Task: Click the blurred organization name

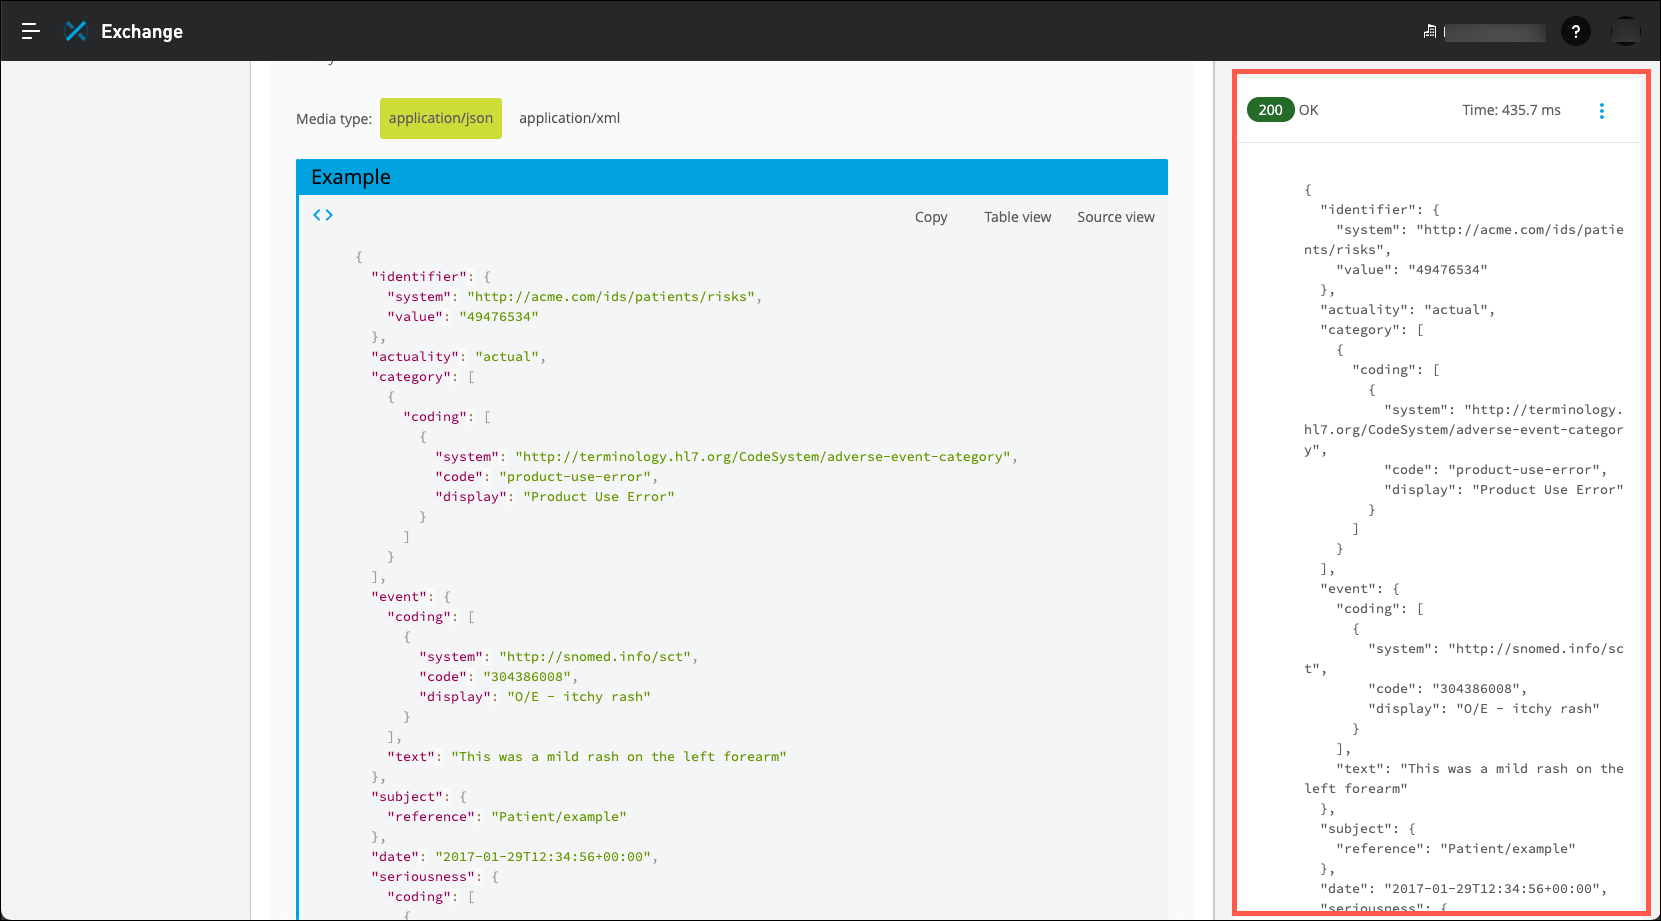Action: [1495, 32]
